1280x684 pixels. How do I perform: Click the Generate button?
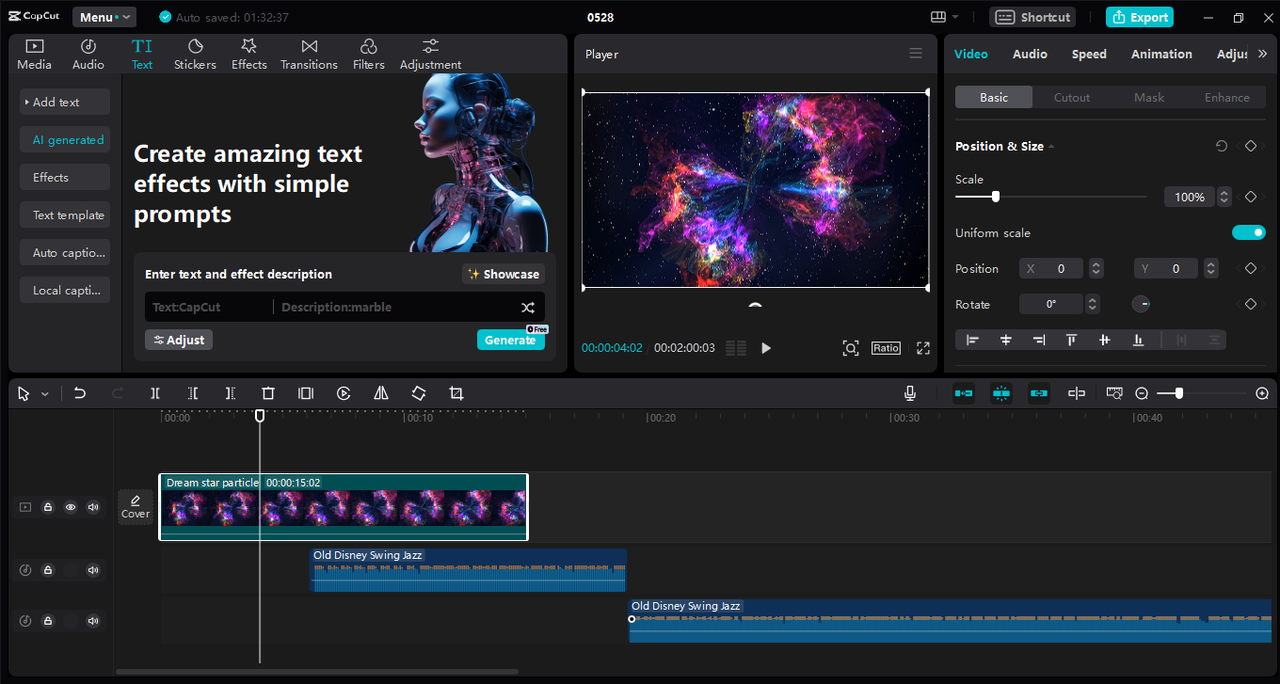(511, 340)
